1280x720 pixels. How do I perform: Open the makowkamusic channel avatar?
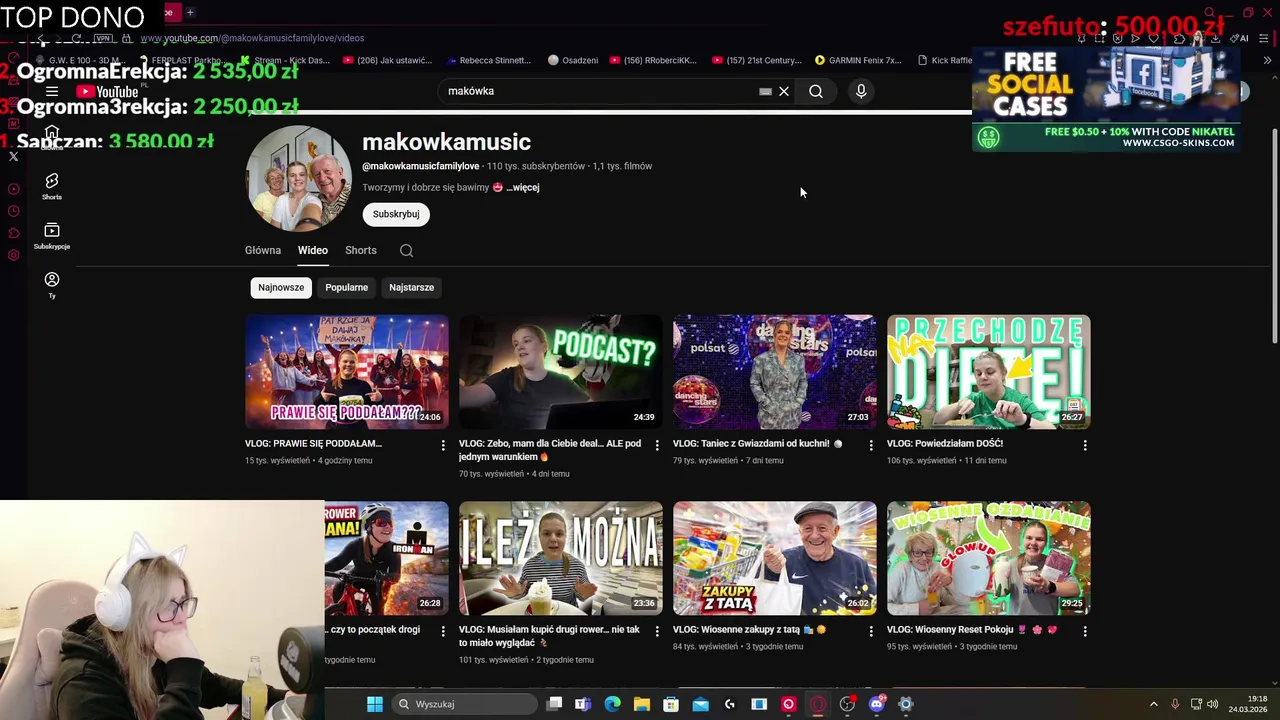[x=298, y=179]
